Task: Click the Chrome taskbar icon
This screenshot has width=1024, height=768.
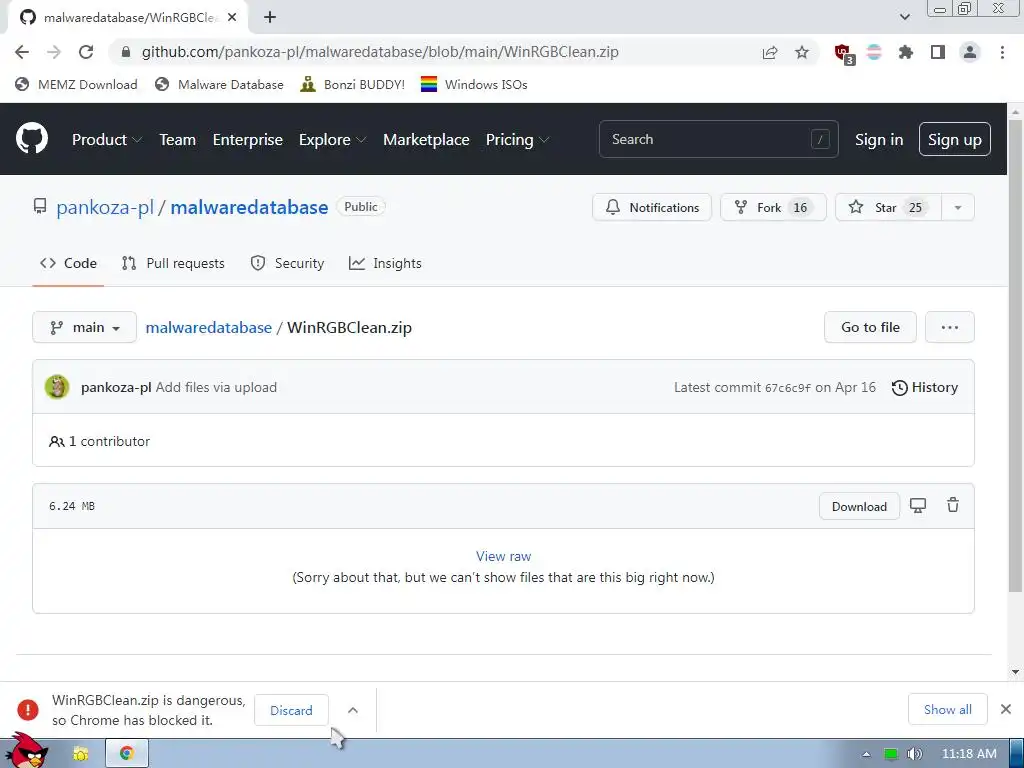Action: pos(127,754)
